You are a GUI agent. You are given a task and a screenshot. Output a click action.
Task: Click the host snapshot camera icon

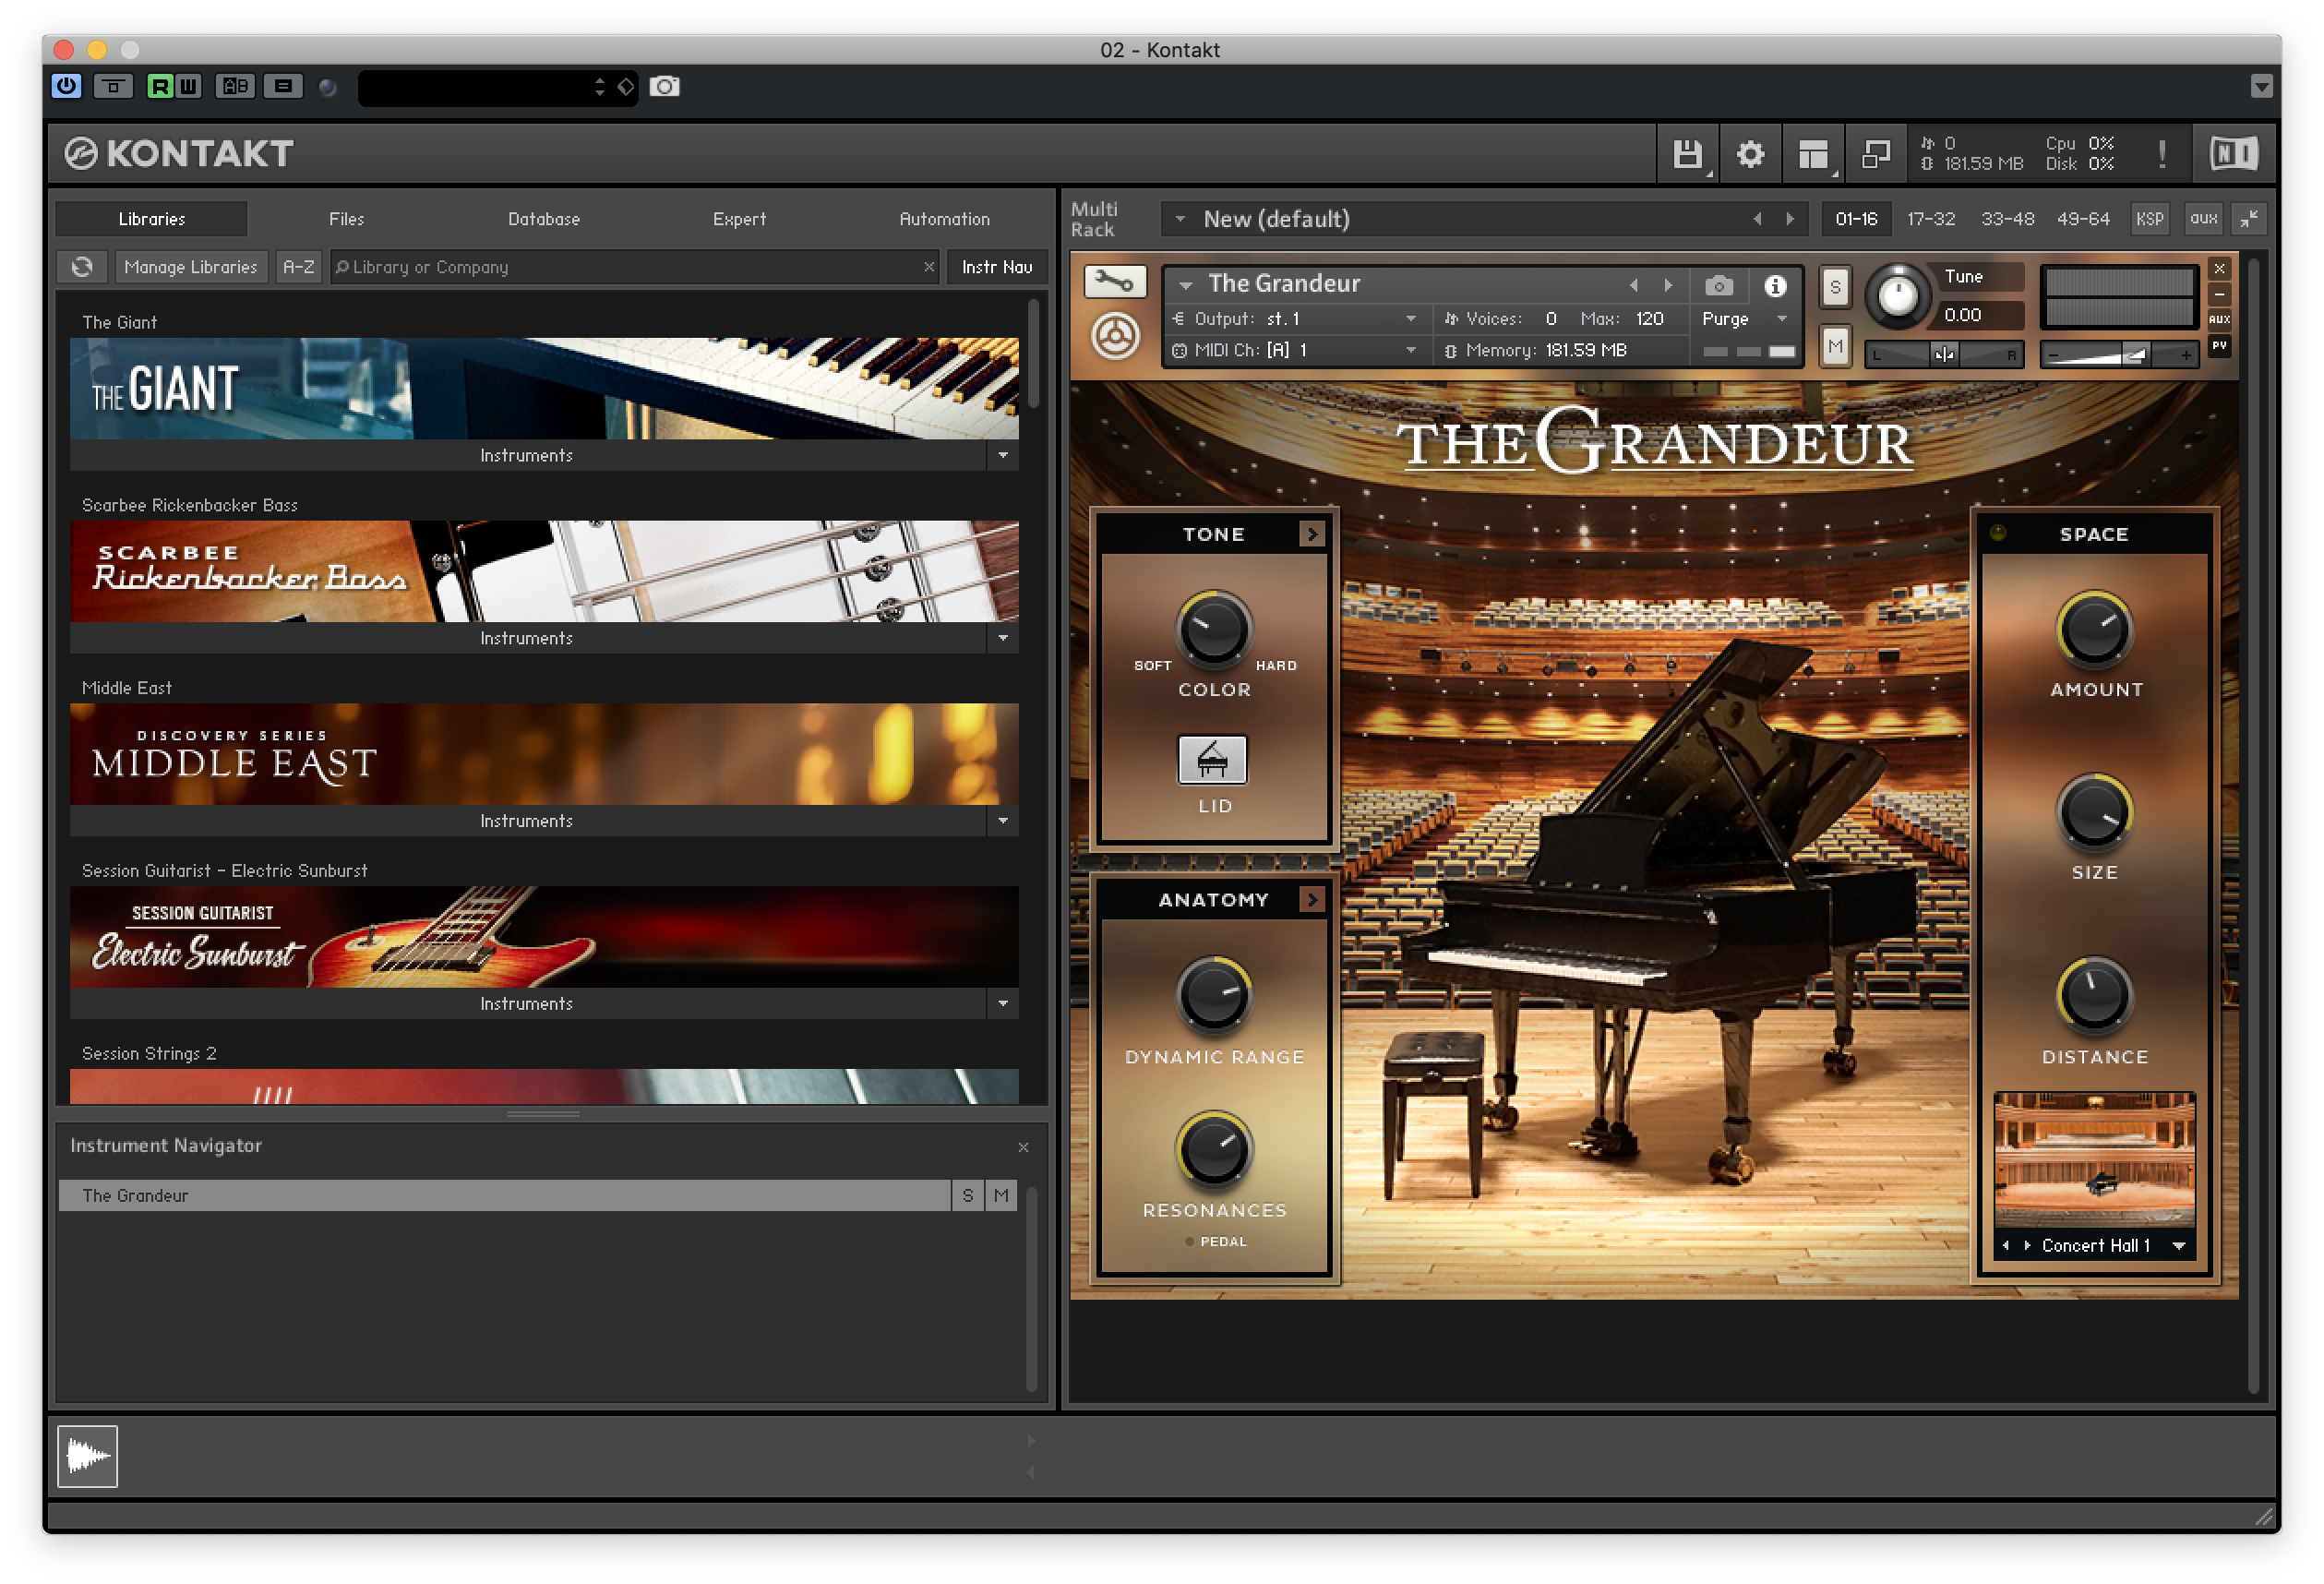point(664,87)
